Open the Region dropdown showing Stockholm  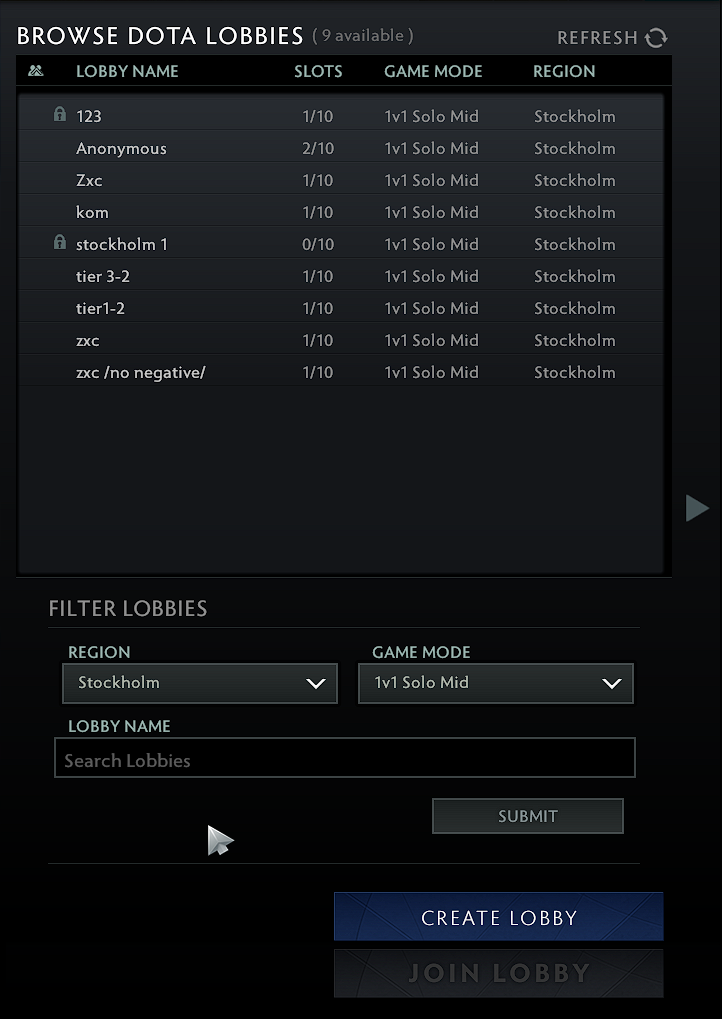(x=200, y=683)
